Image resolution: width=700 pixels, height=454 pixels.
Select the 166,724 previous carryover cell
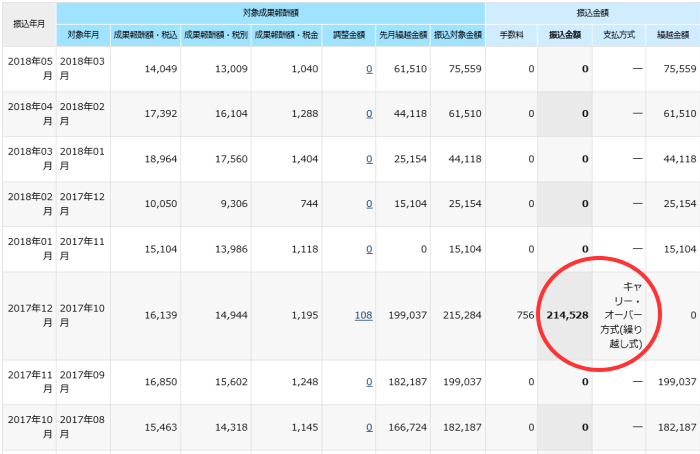pyautogui.click(x=403, y=427)
